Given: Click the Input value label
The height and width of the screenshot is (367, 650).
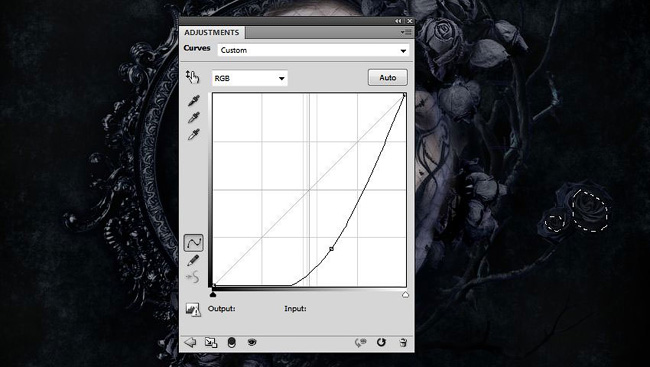Looking at the screenshot, I should tap(295, 309).
